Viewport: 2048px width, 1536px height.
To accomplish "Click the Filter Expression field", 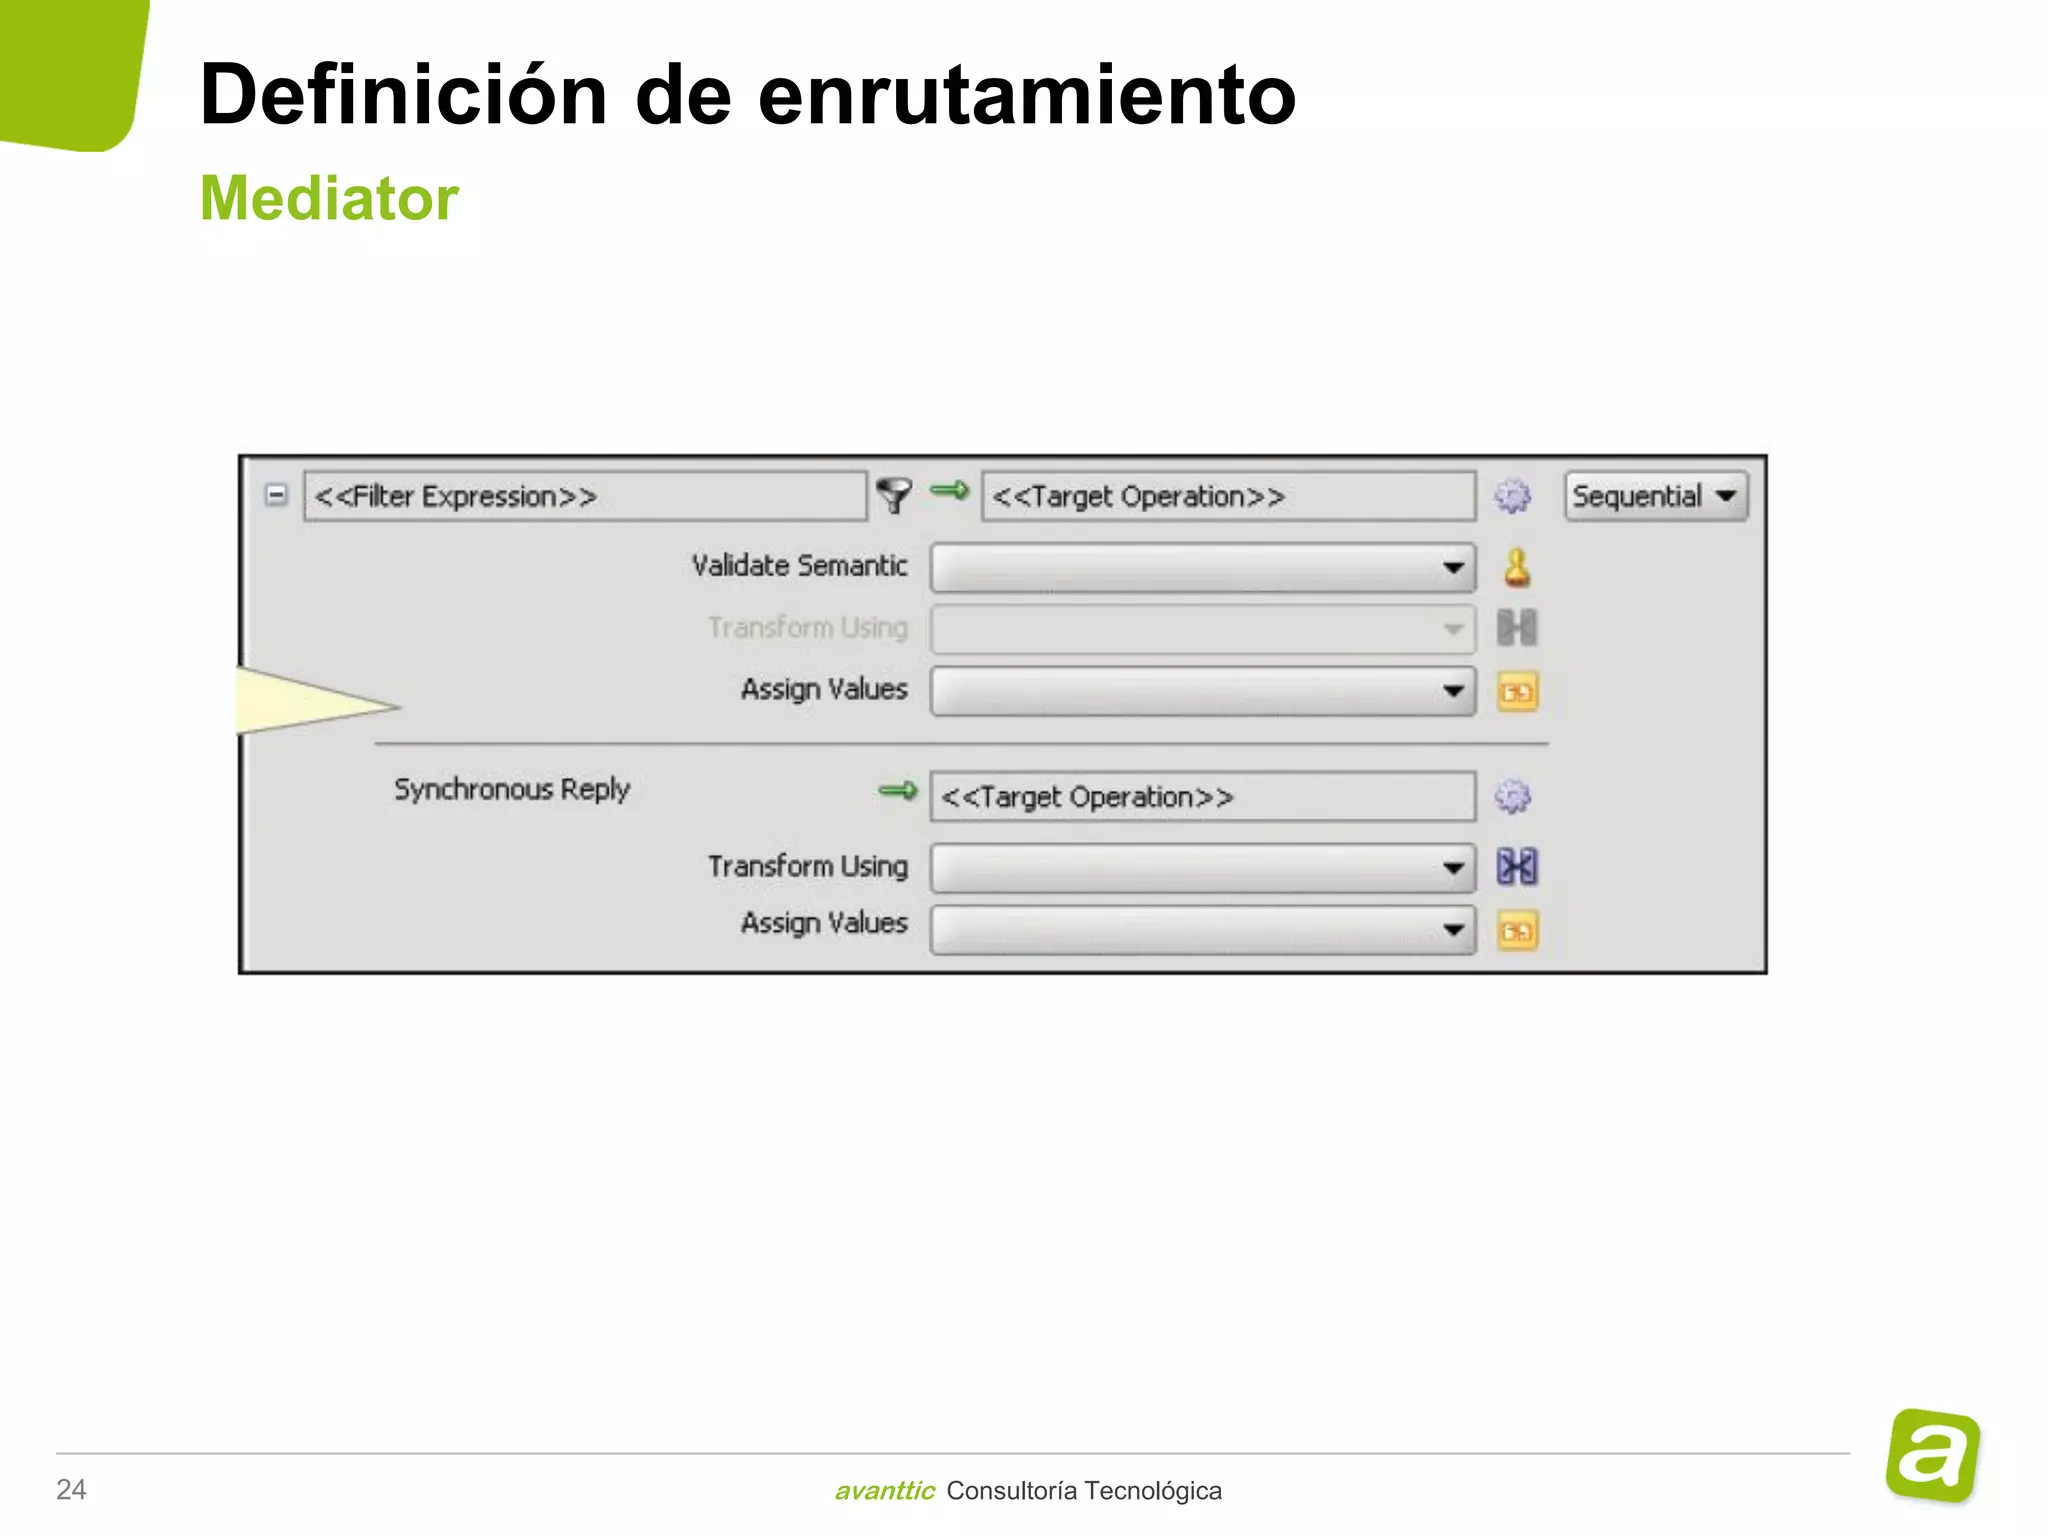I will [585, 496].
